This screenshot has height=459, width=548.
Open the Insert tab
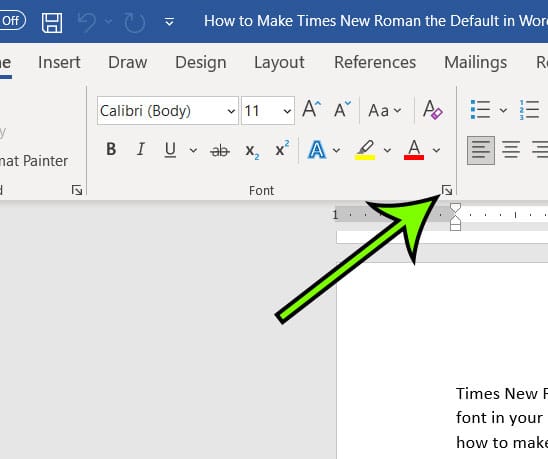[x=59, y=62]
